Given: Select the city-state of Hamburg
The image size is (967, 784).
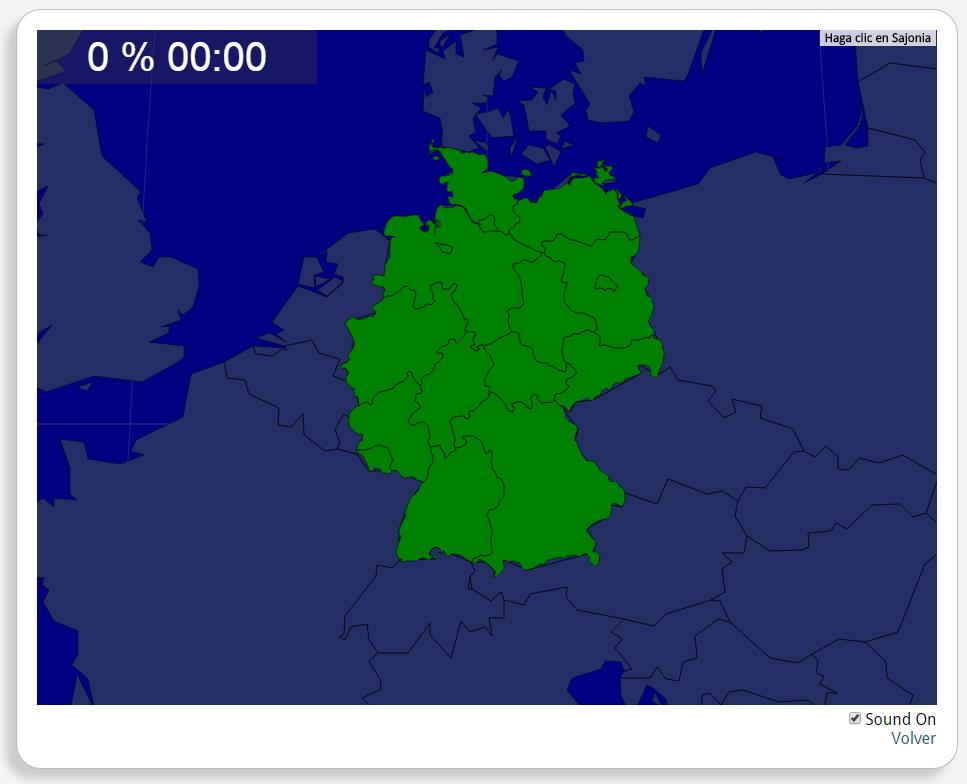Looking at the screenshot, I should pyautogui.click(x=488, y=223).
